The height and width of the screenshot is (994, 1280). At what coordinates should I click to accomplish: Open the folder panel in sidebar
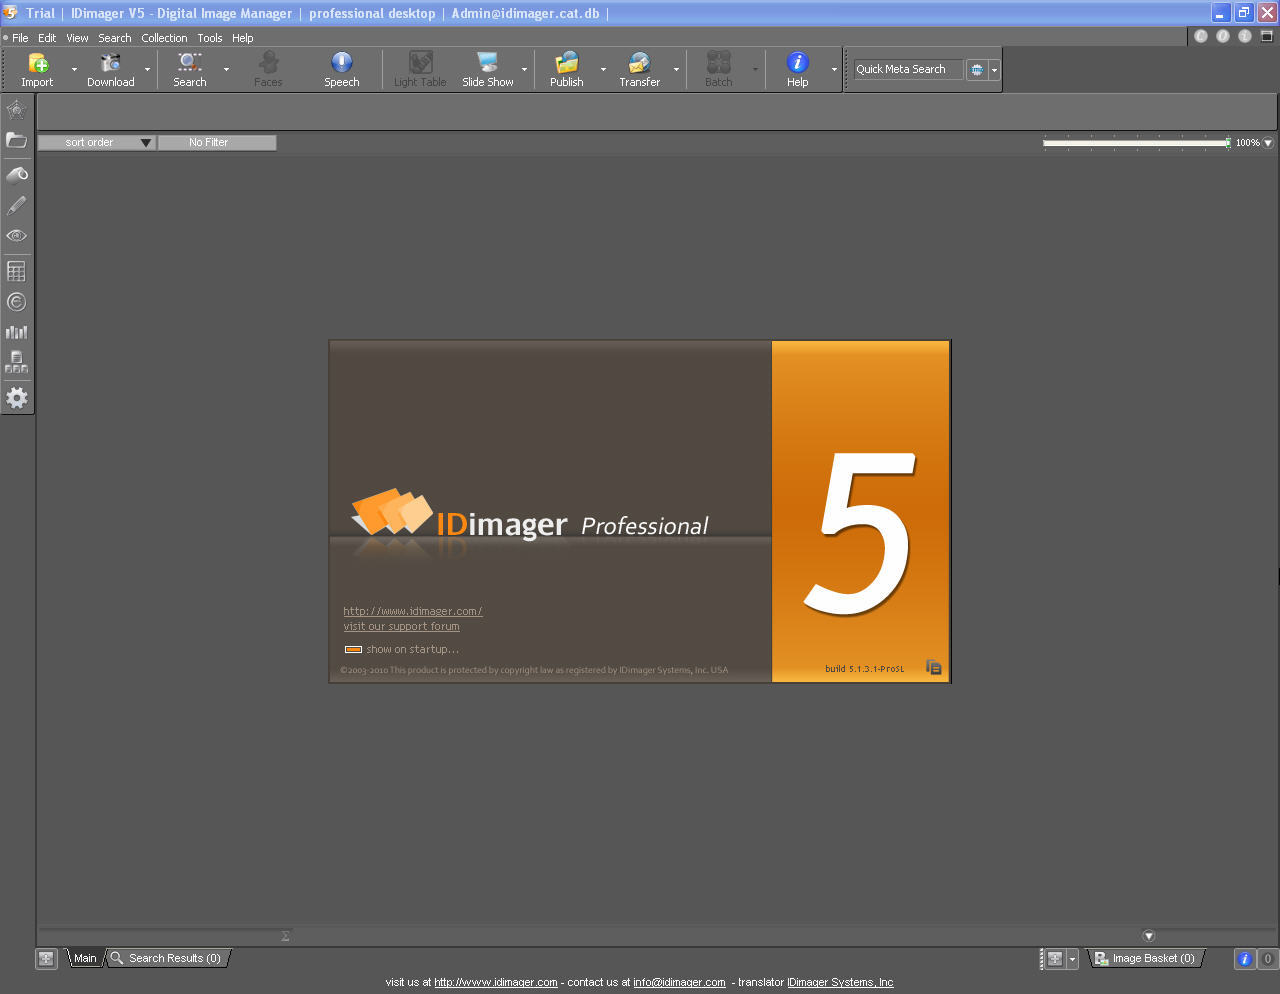(x=16, y=140)
